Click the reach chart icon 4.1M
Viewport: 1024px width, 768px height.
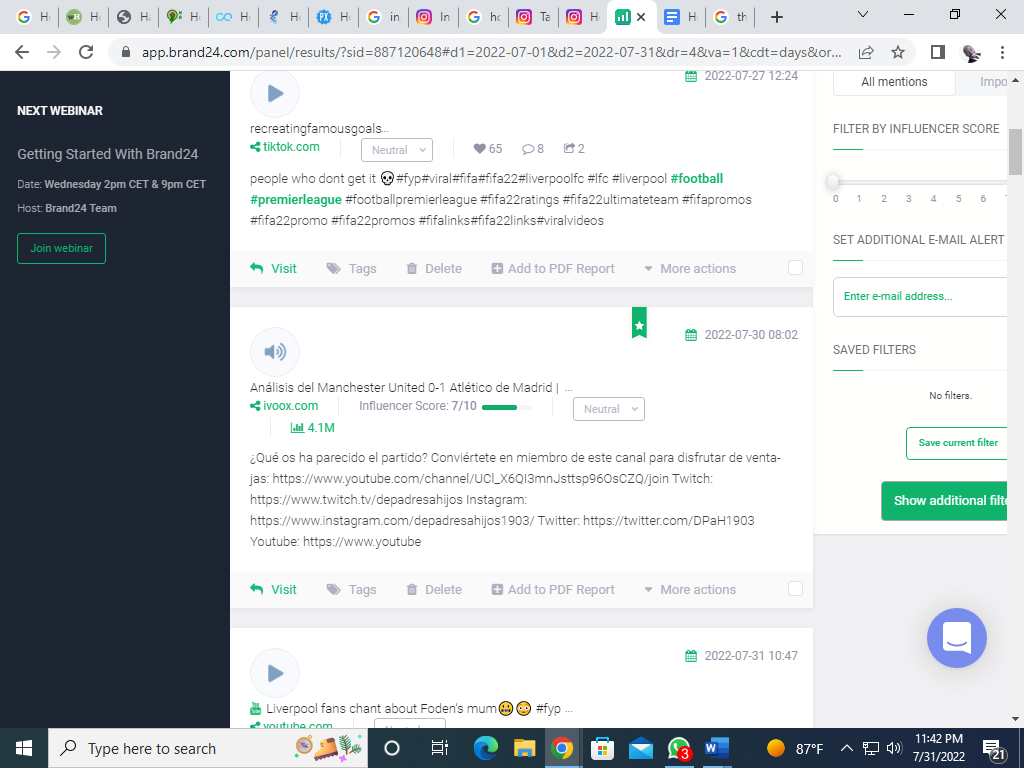coord(297,428)
